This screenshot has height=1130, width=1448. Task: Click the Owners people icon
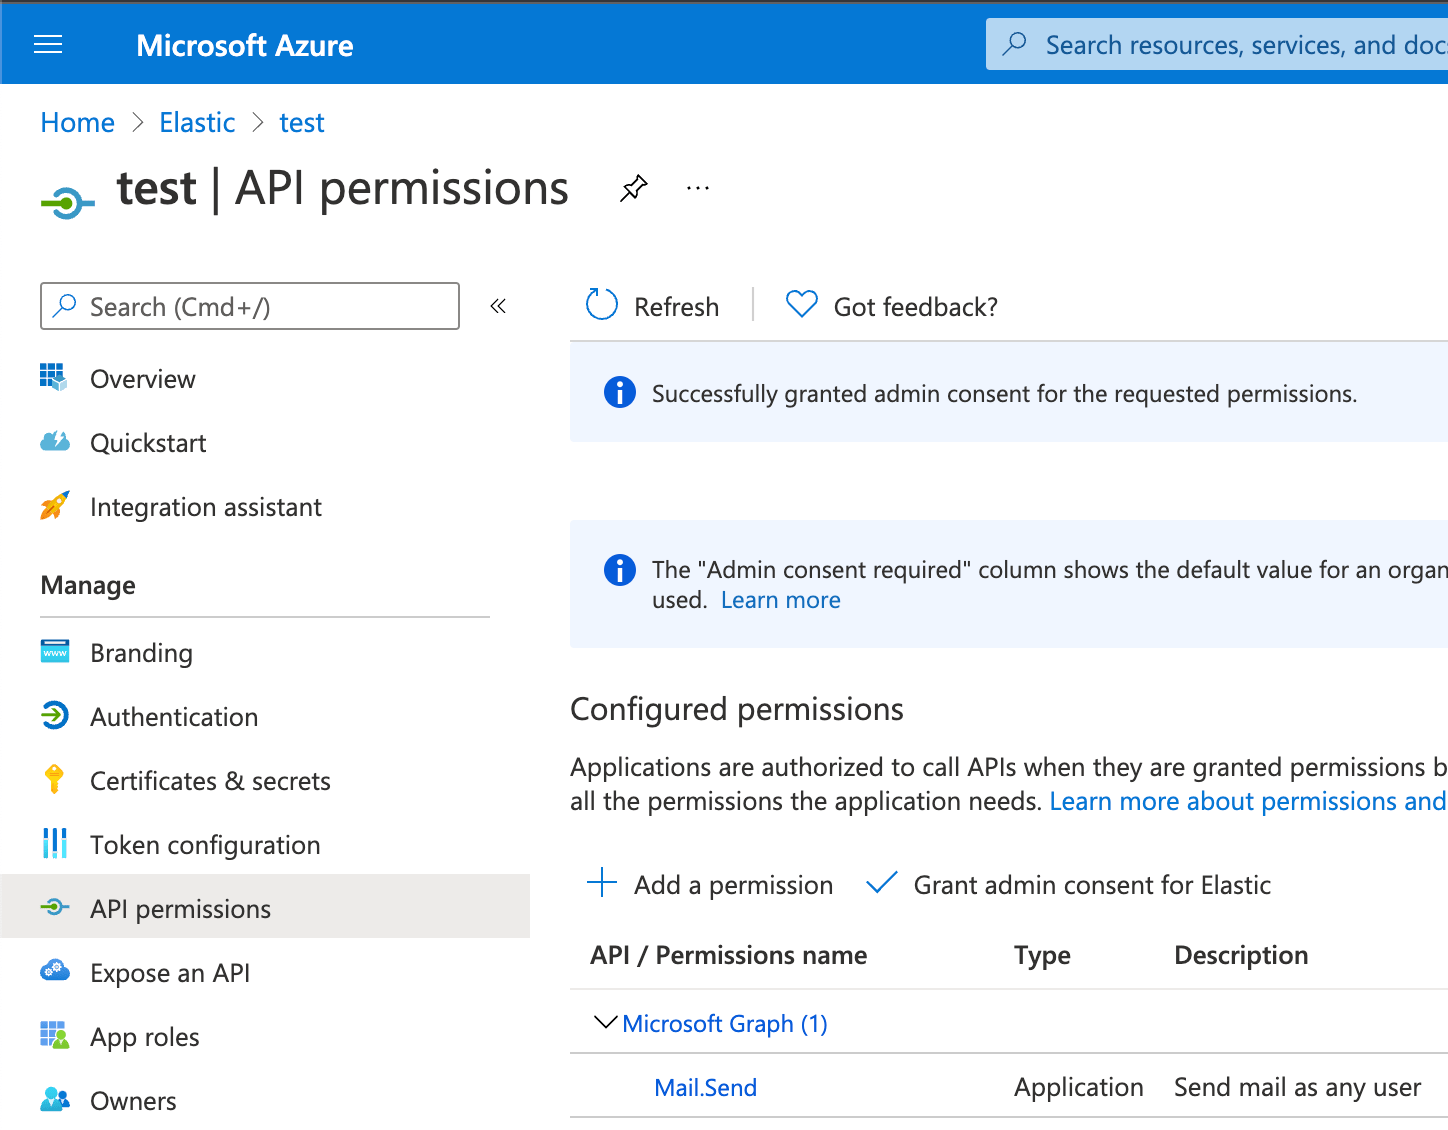[55, 1100]
